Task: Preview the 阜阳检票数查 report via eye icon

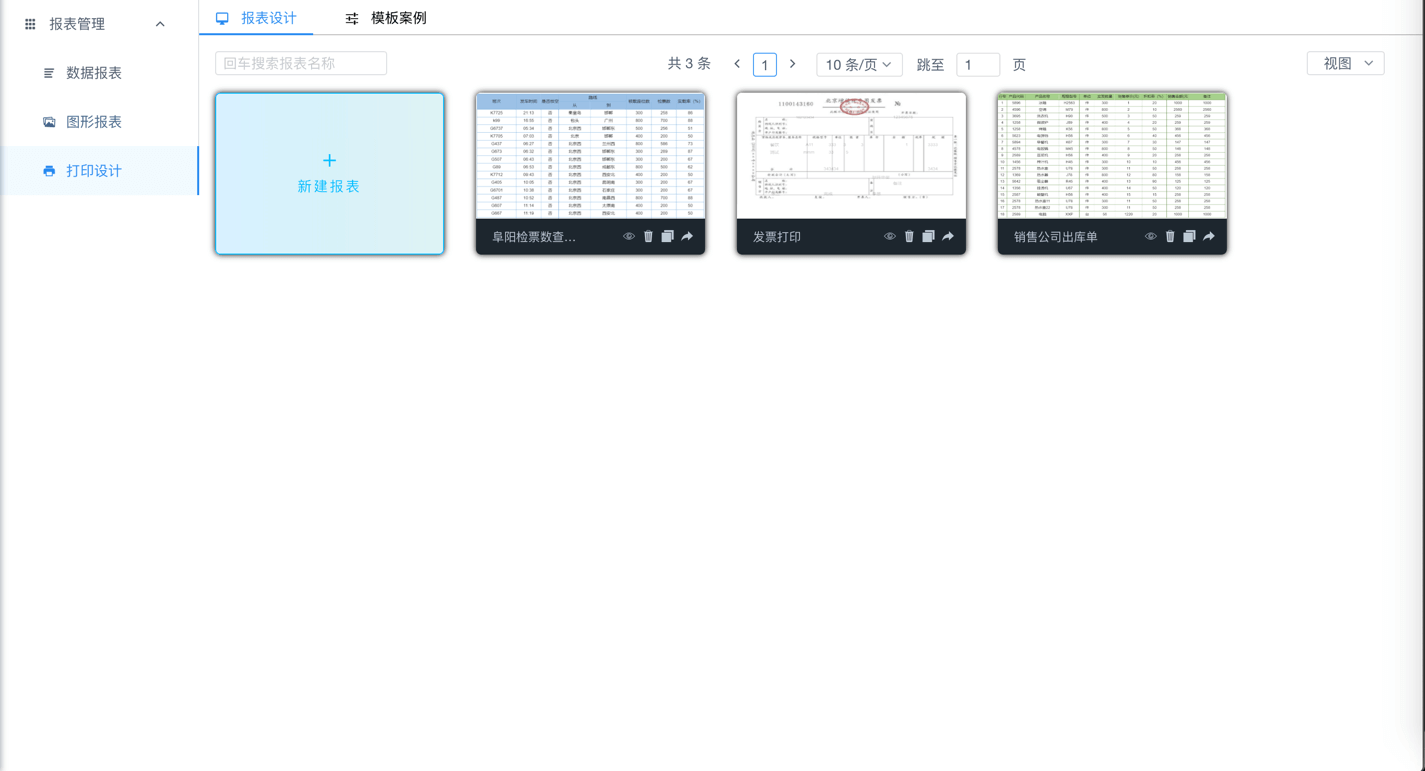Action: coord(629,237)
